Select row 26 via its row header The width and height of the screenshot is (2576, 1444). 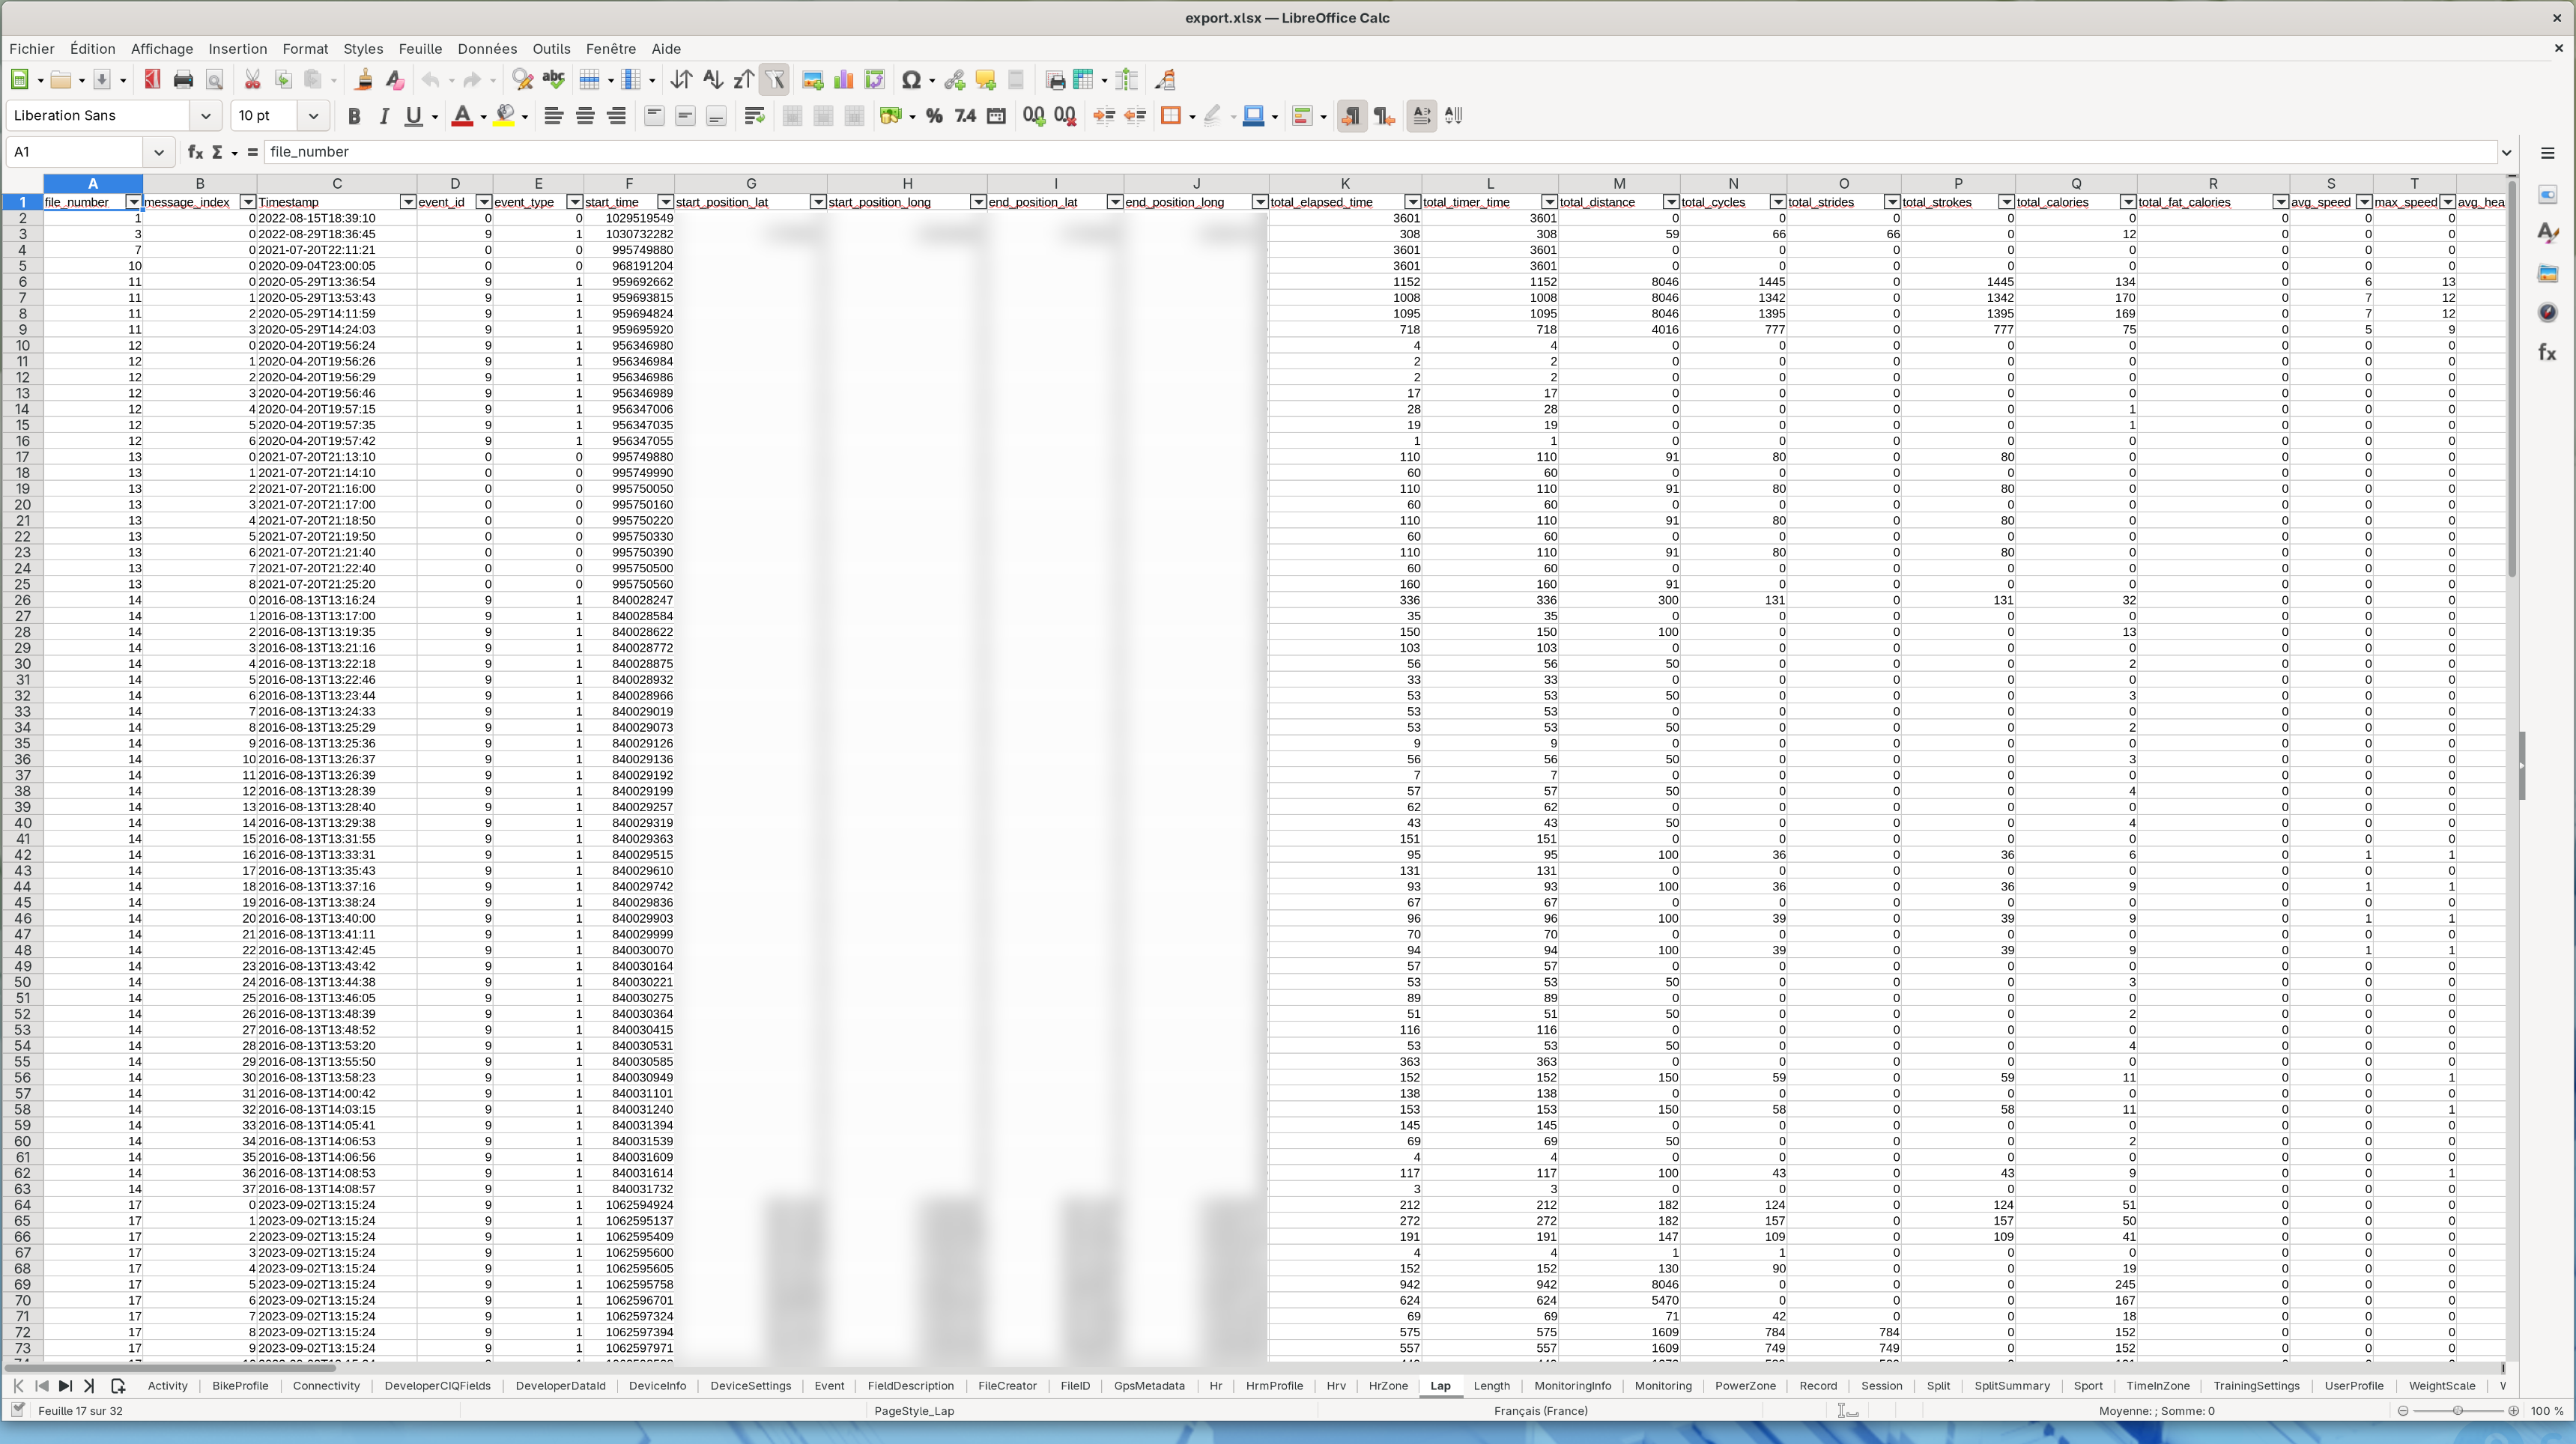pyautogui.click(x=22, y=600)
